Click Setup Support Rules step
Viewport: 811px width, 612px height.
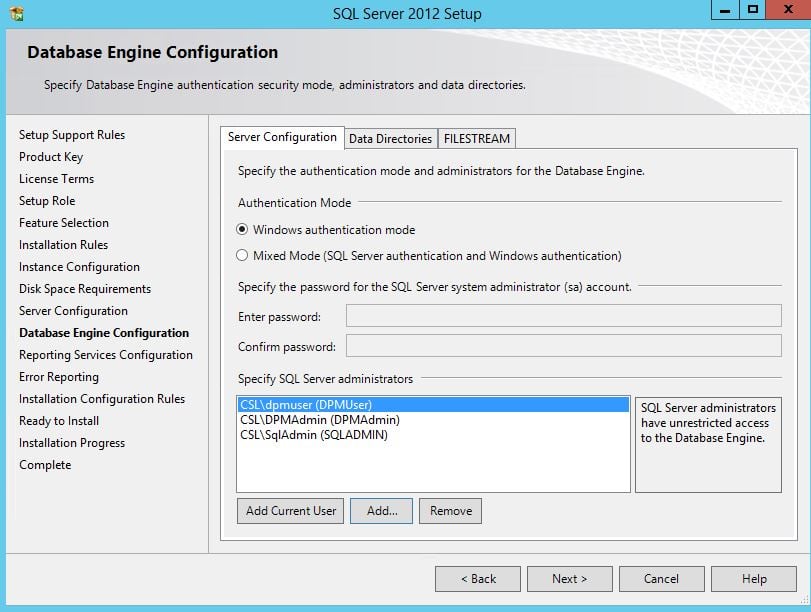point(72,135)
